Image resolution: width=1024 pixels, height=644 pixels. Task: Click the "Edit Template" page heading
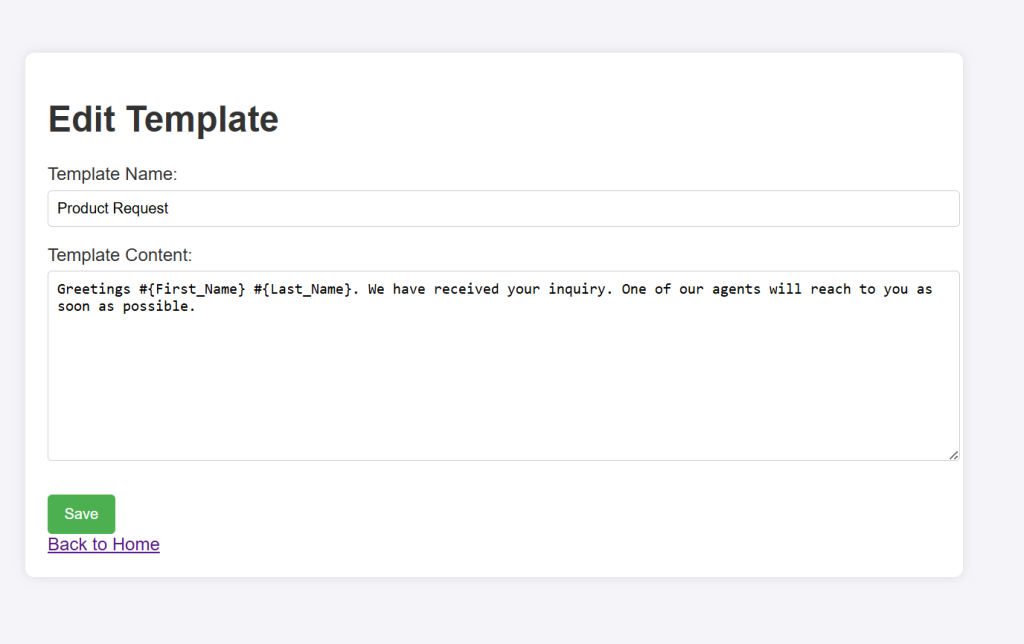[163, 119]
